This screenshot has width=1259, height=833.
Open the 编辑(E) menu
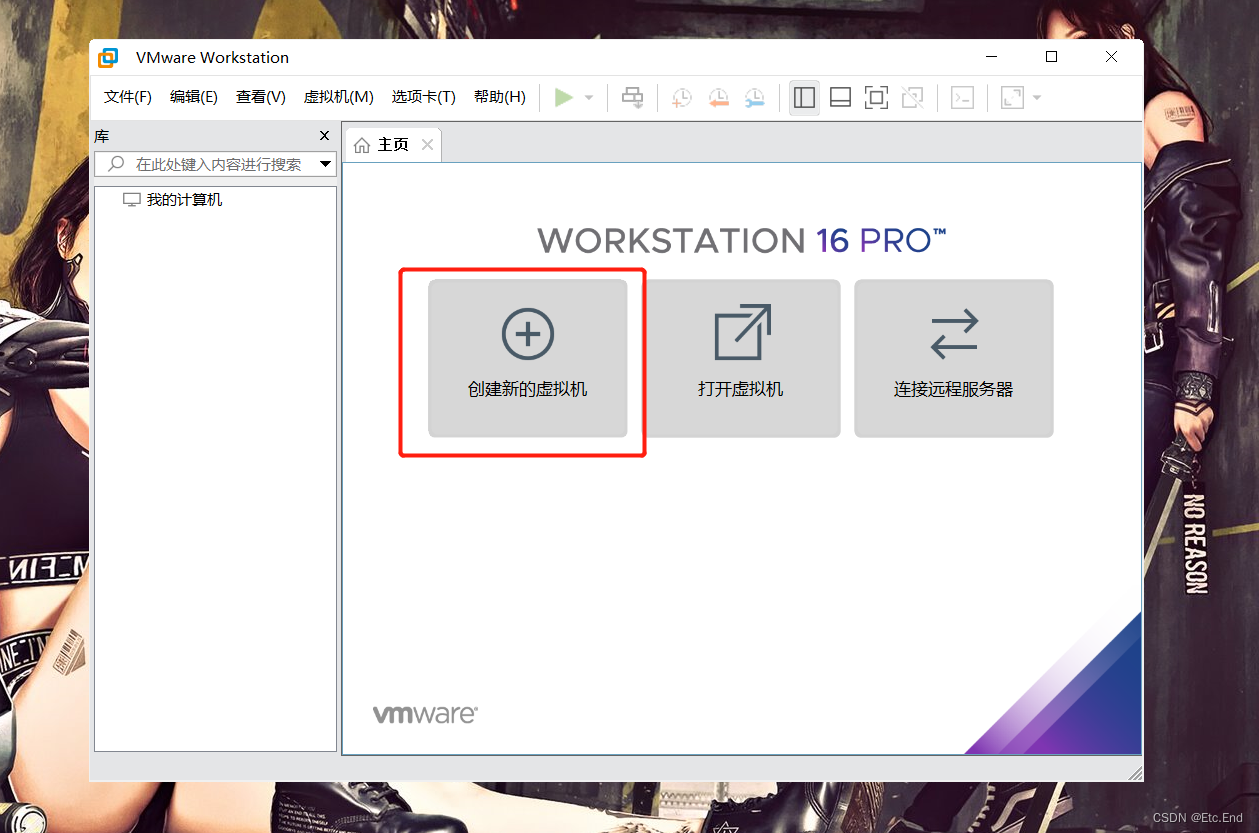point(194,97)
